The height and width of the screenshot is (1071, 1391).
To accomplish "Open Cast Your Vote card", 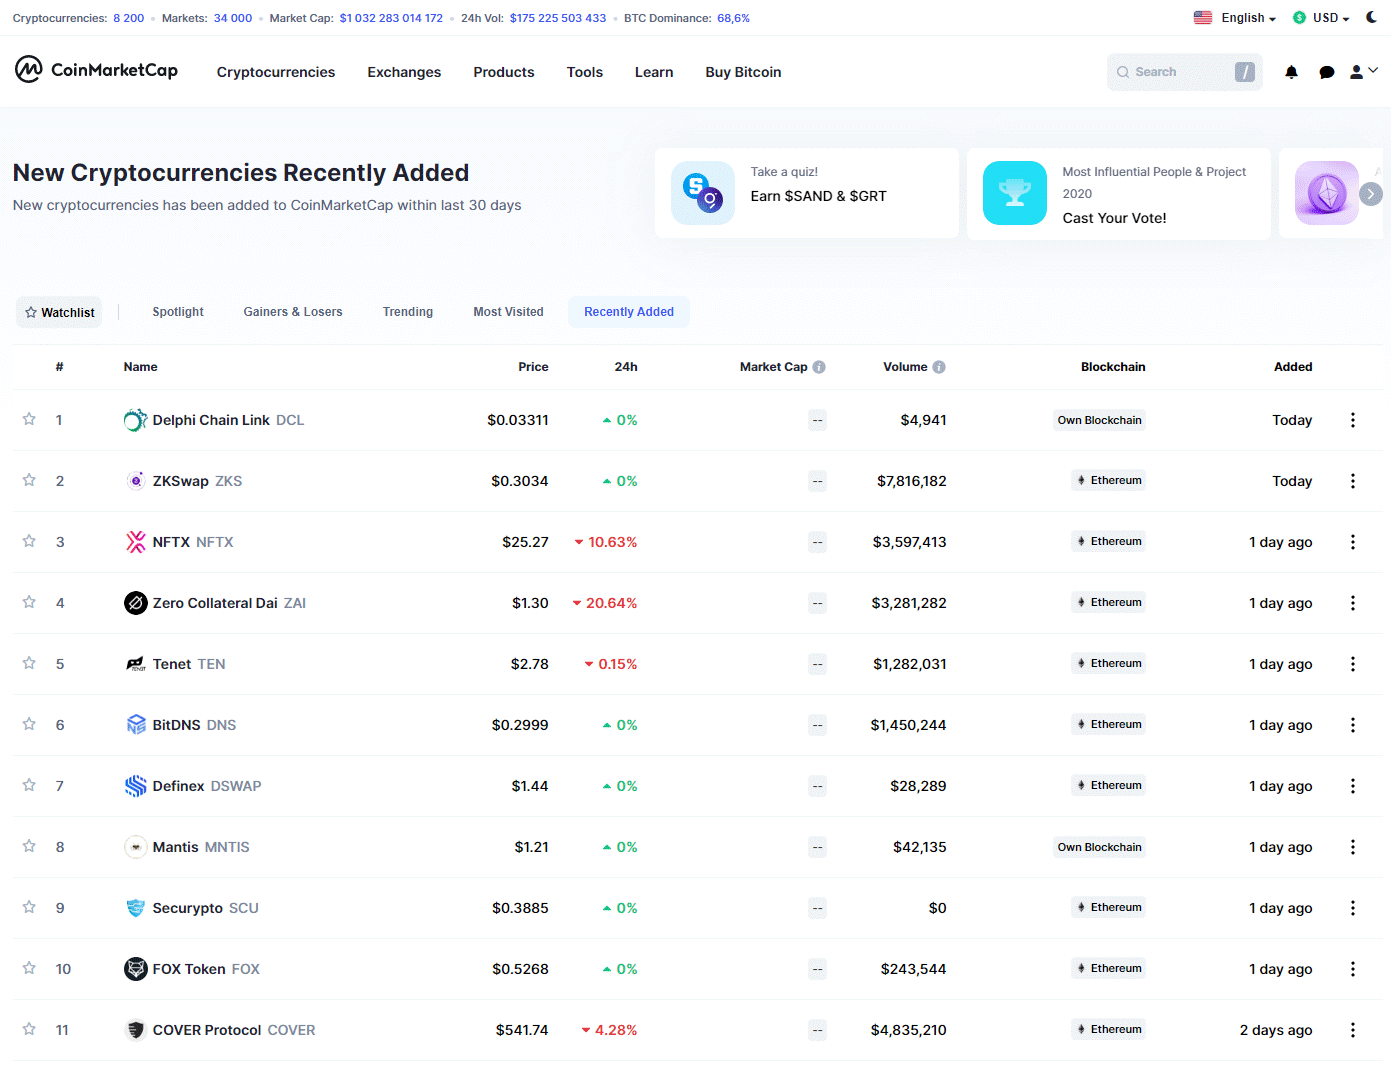I will [x=1118, y=194].
